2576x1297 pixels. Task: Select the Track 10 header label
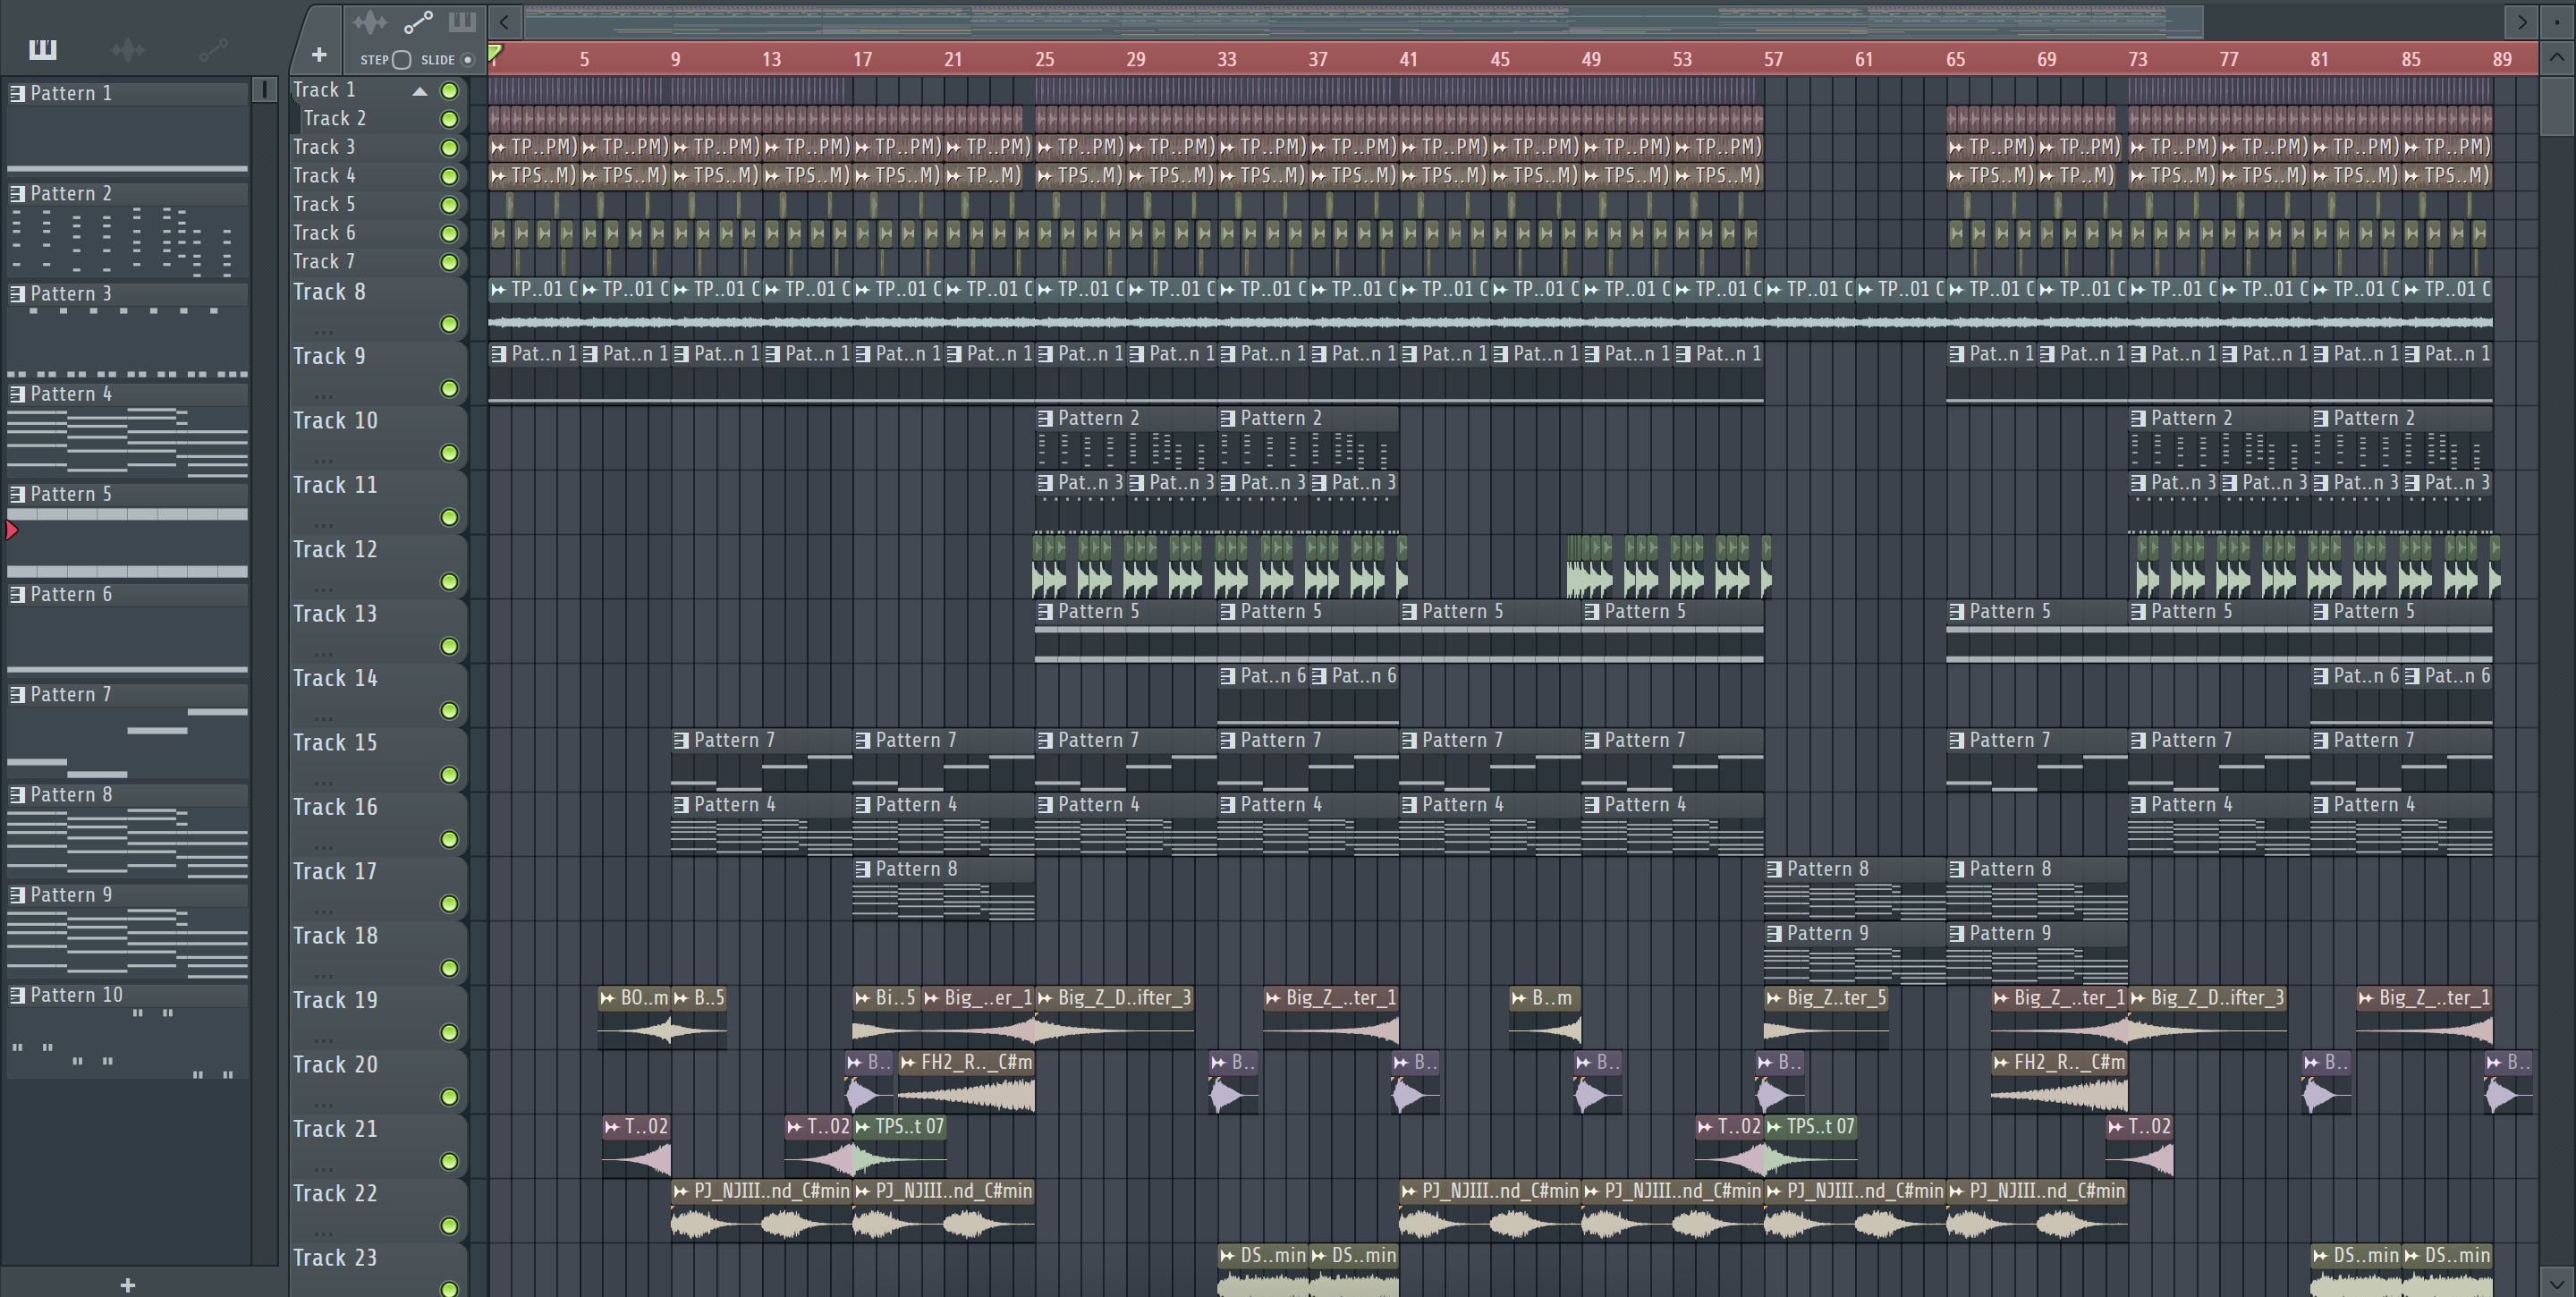coord(335,421)
